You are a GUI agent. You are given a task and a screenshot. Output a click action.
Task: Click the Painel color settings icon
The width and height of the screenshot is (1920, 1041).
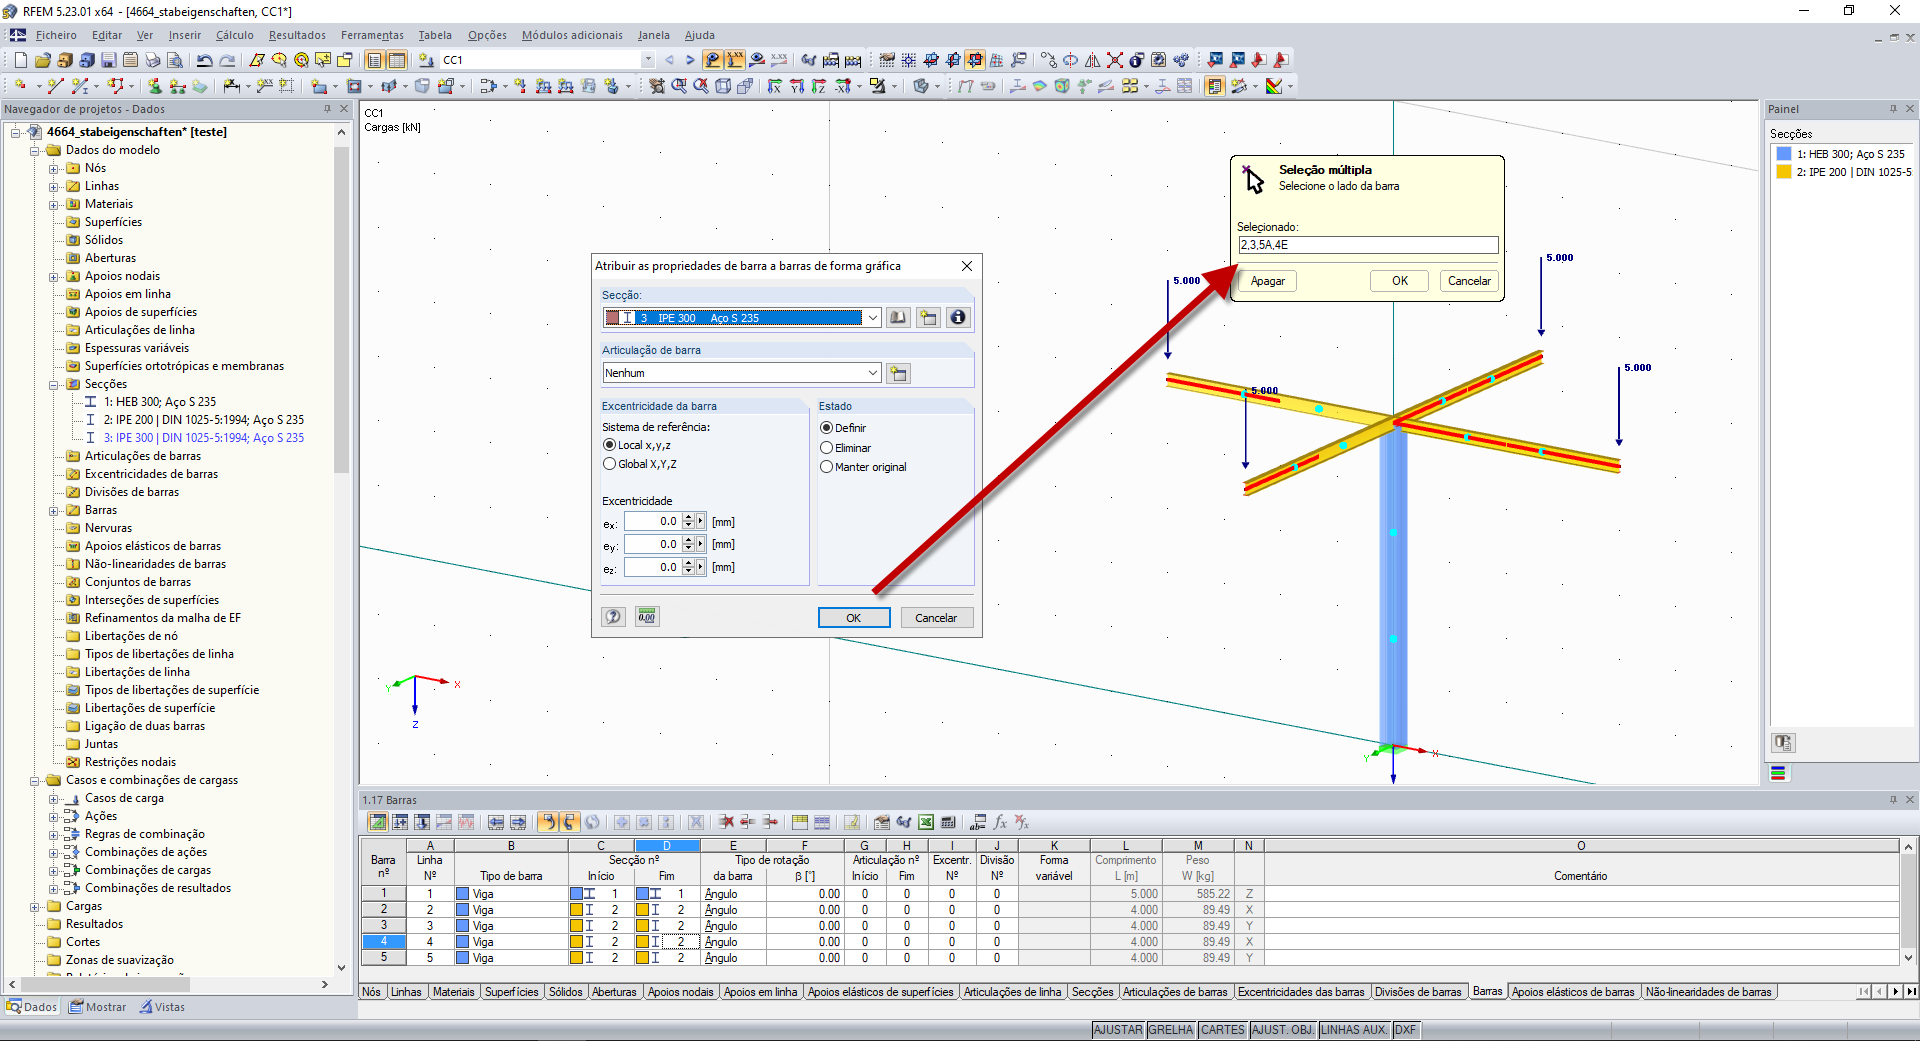point(1783,742)
